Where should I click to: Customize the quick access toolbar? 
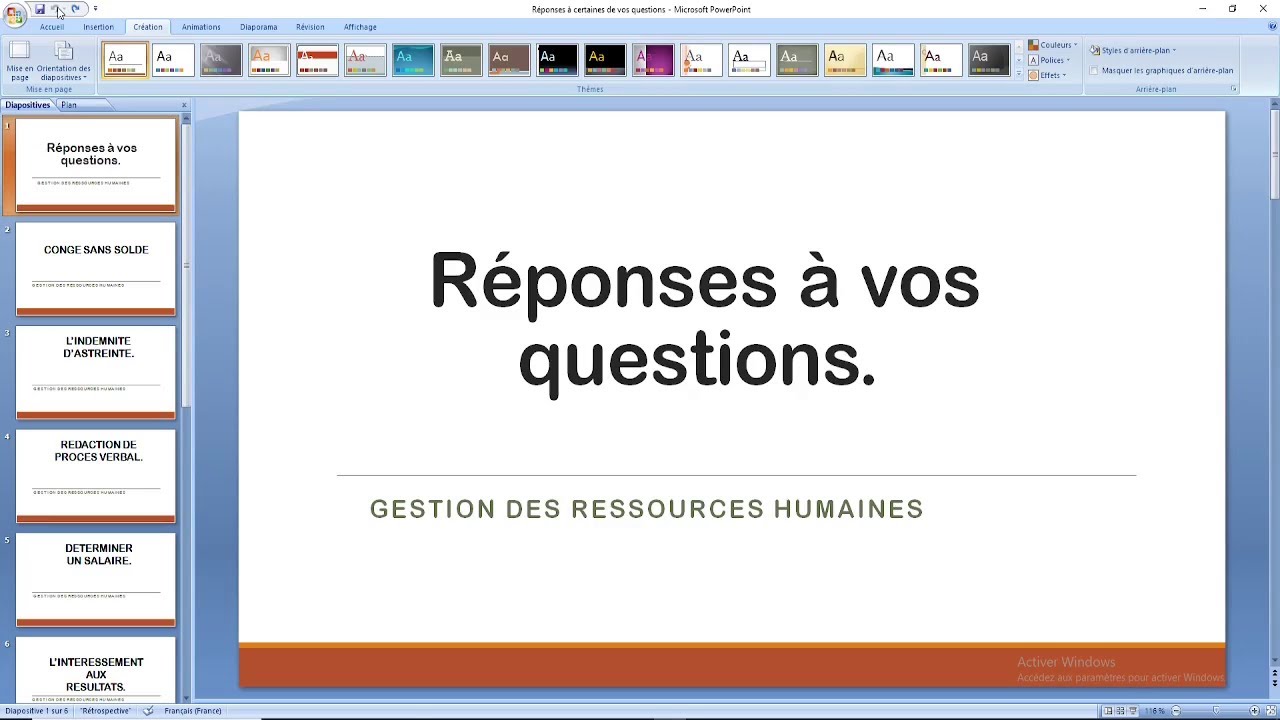pyautogui.click(x=95, y=9)
